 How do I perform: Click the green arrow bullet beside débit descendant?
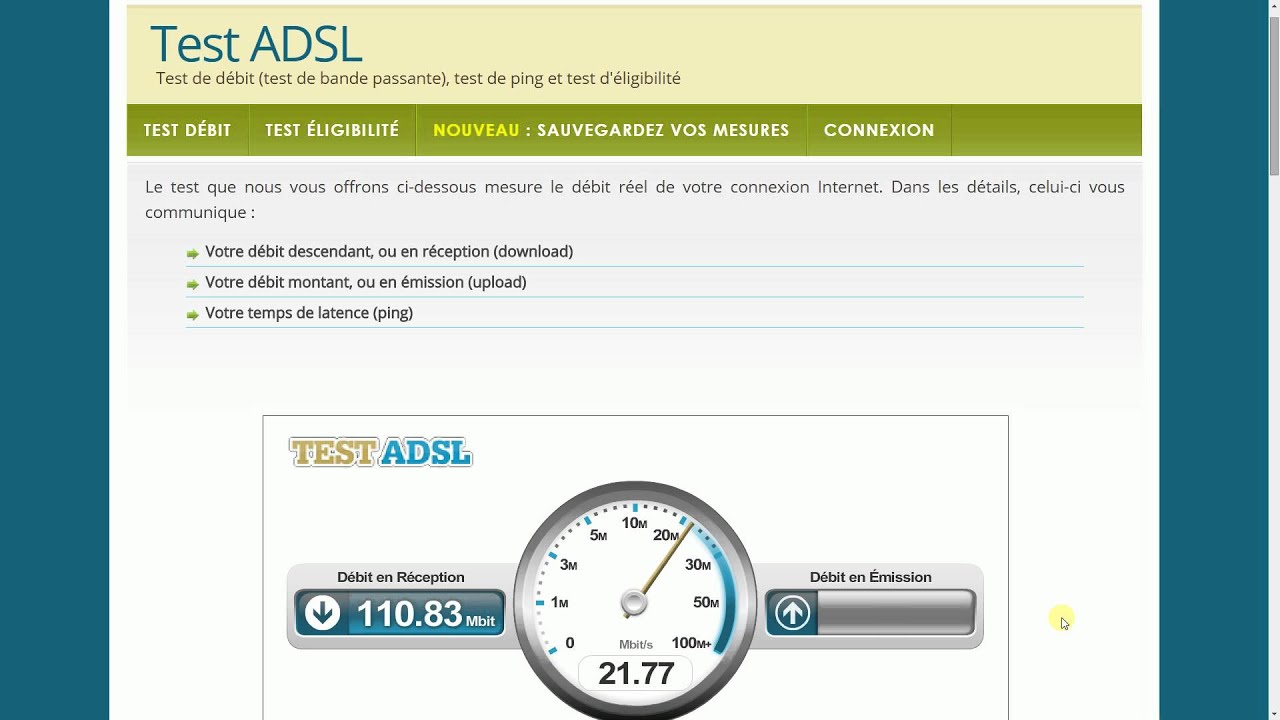[192, 253]
